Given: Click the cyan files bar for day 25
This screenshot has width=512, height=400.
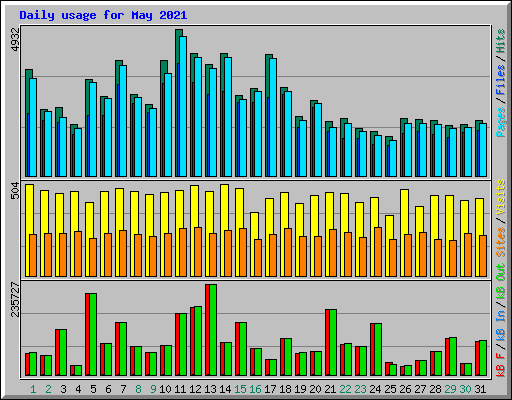Looking at the screenshot, I should click(x=393, y=158).
